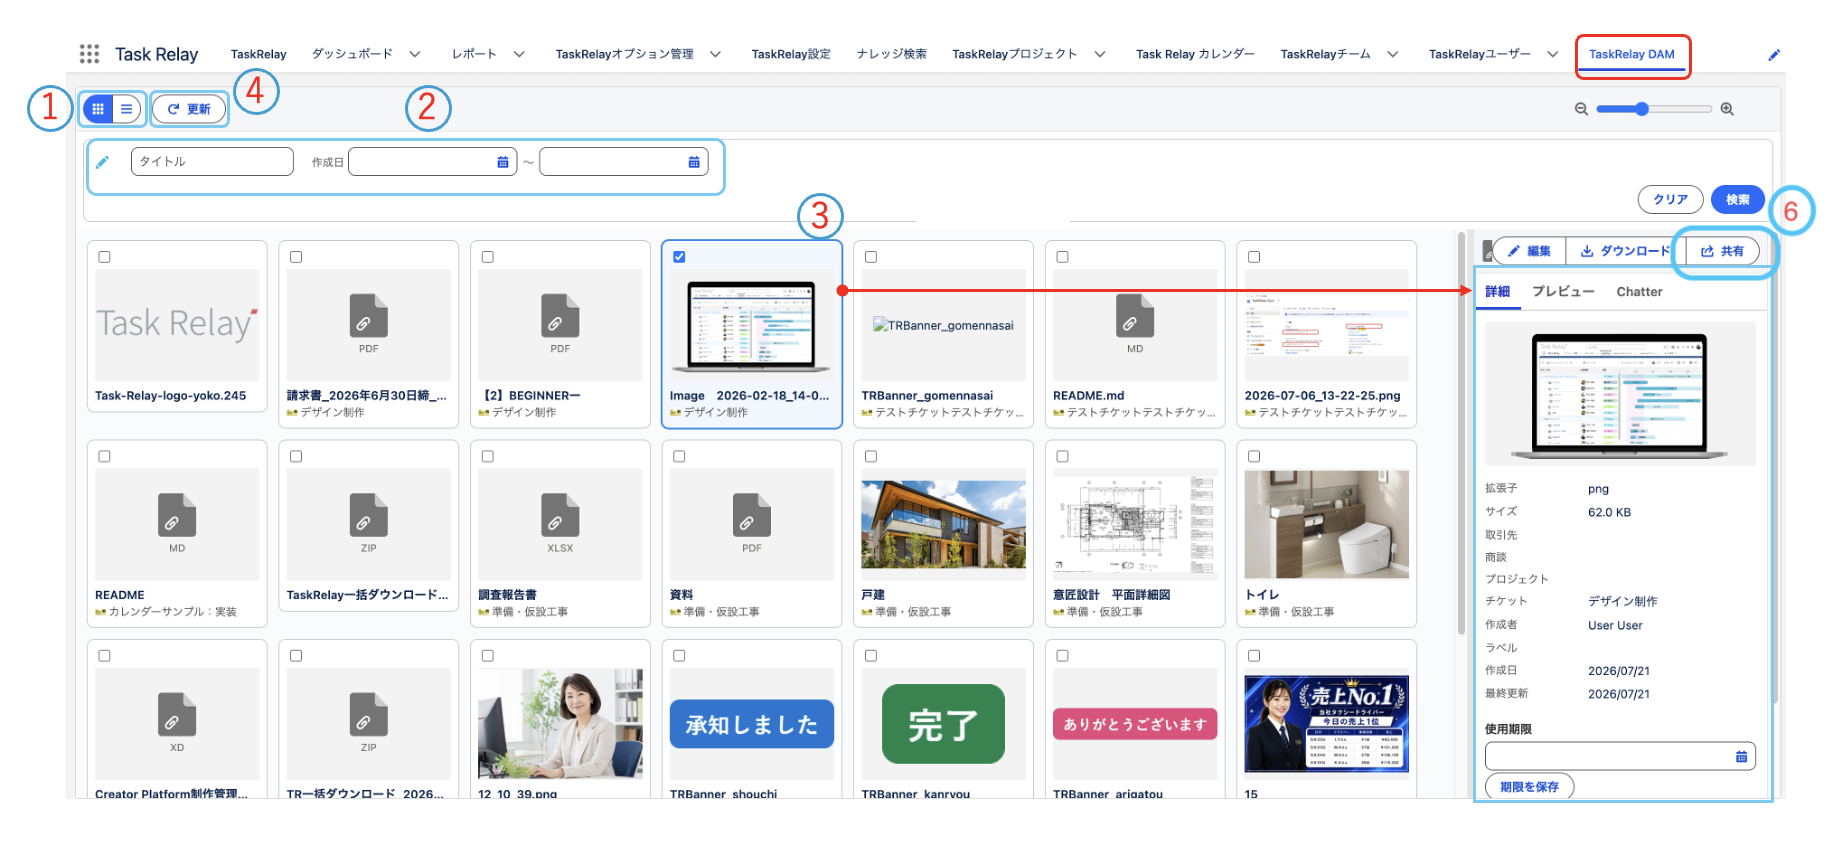Open TRBanner_shouchi 承知しました thumbnail
The width and height of the screenshot is (1834, 864).
click(x=752, y=724)
